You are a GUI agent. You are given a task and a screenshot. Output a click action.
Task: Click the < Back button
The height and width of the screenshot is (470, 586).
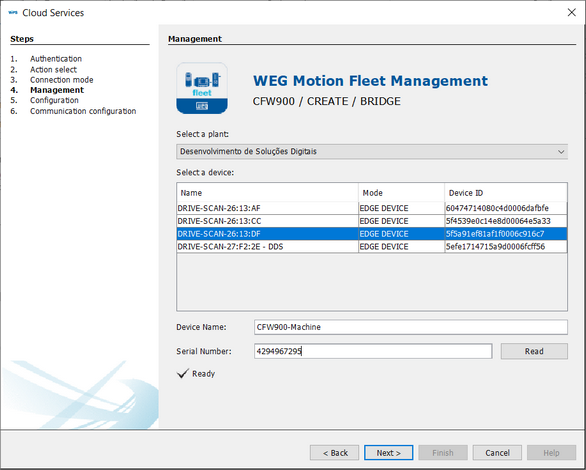[x=334, y=452]
